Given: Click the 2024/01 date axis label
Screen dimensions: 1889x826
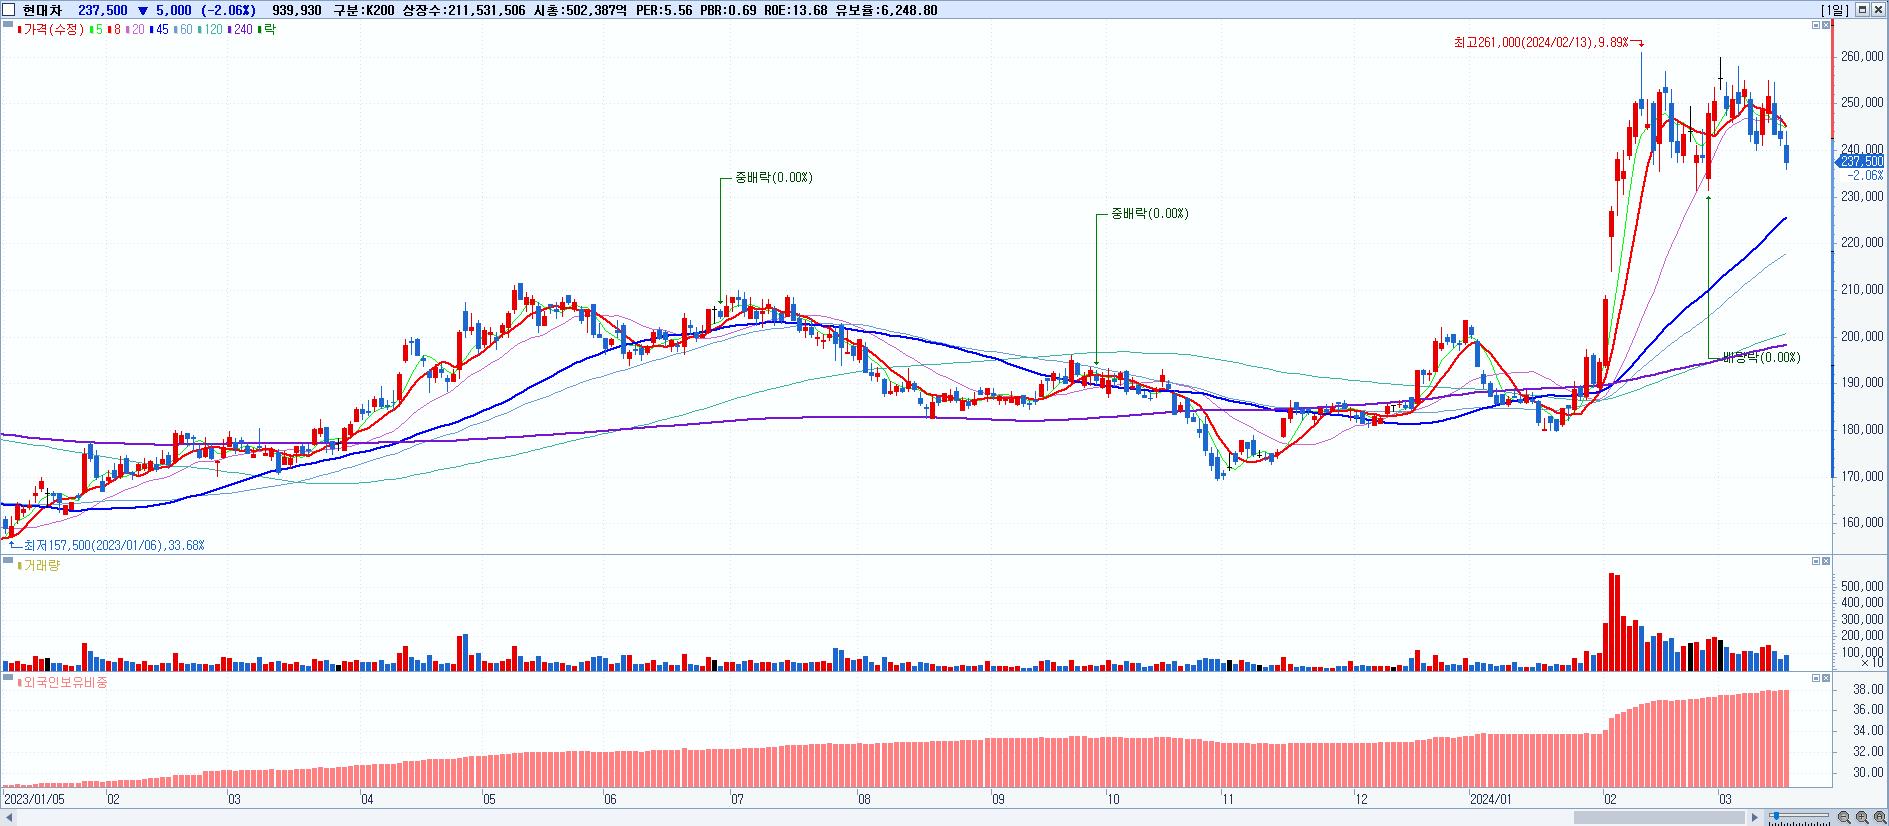Looking at the screenshot, I should tap(1491, 799).
